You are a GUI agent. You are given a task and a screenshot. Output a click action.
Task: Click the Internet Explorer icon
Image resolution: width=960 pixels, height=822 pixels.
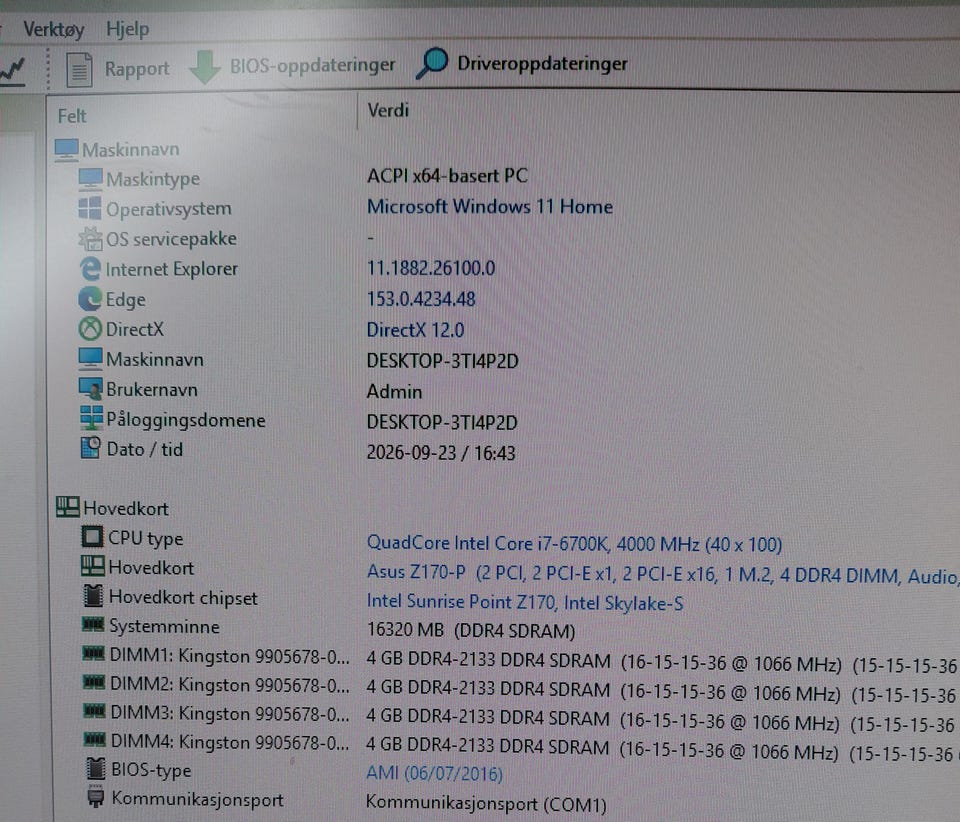(x=91, y=269)
